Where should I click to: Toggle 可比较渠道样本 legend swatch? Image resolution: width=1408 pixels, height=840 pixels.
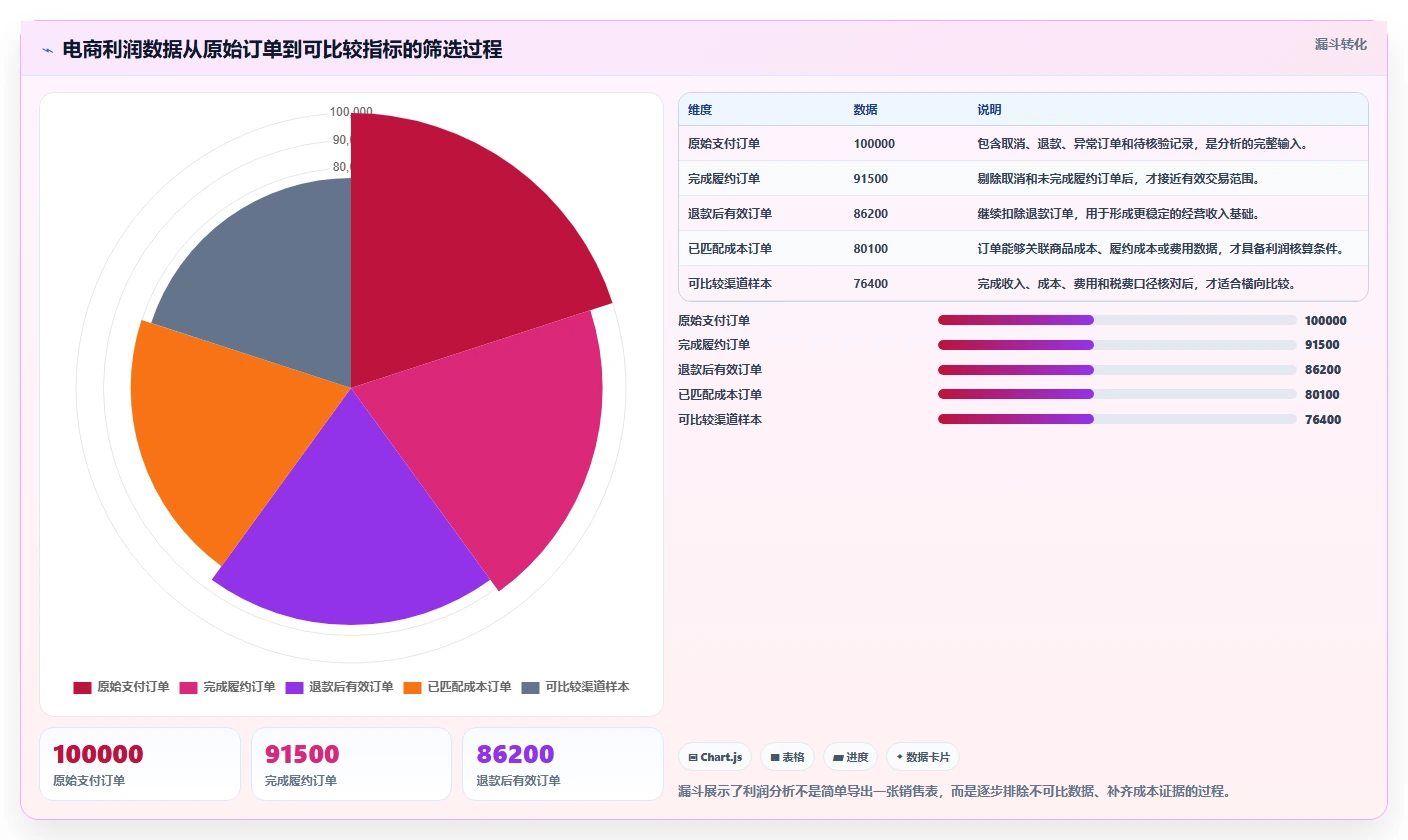click(x=530, y=687)
